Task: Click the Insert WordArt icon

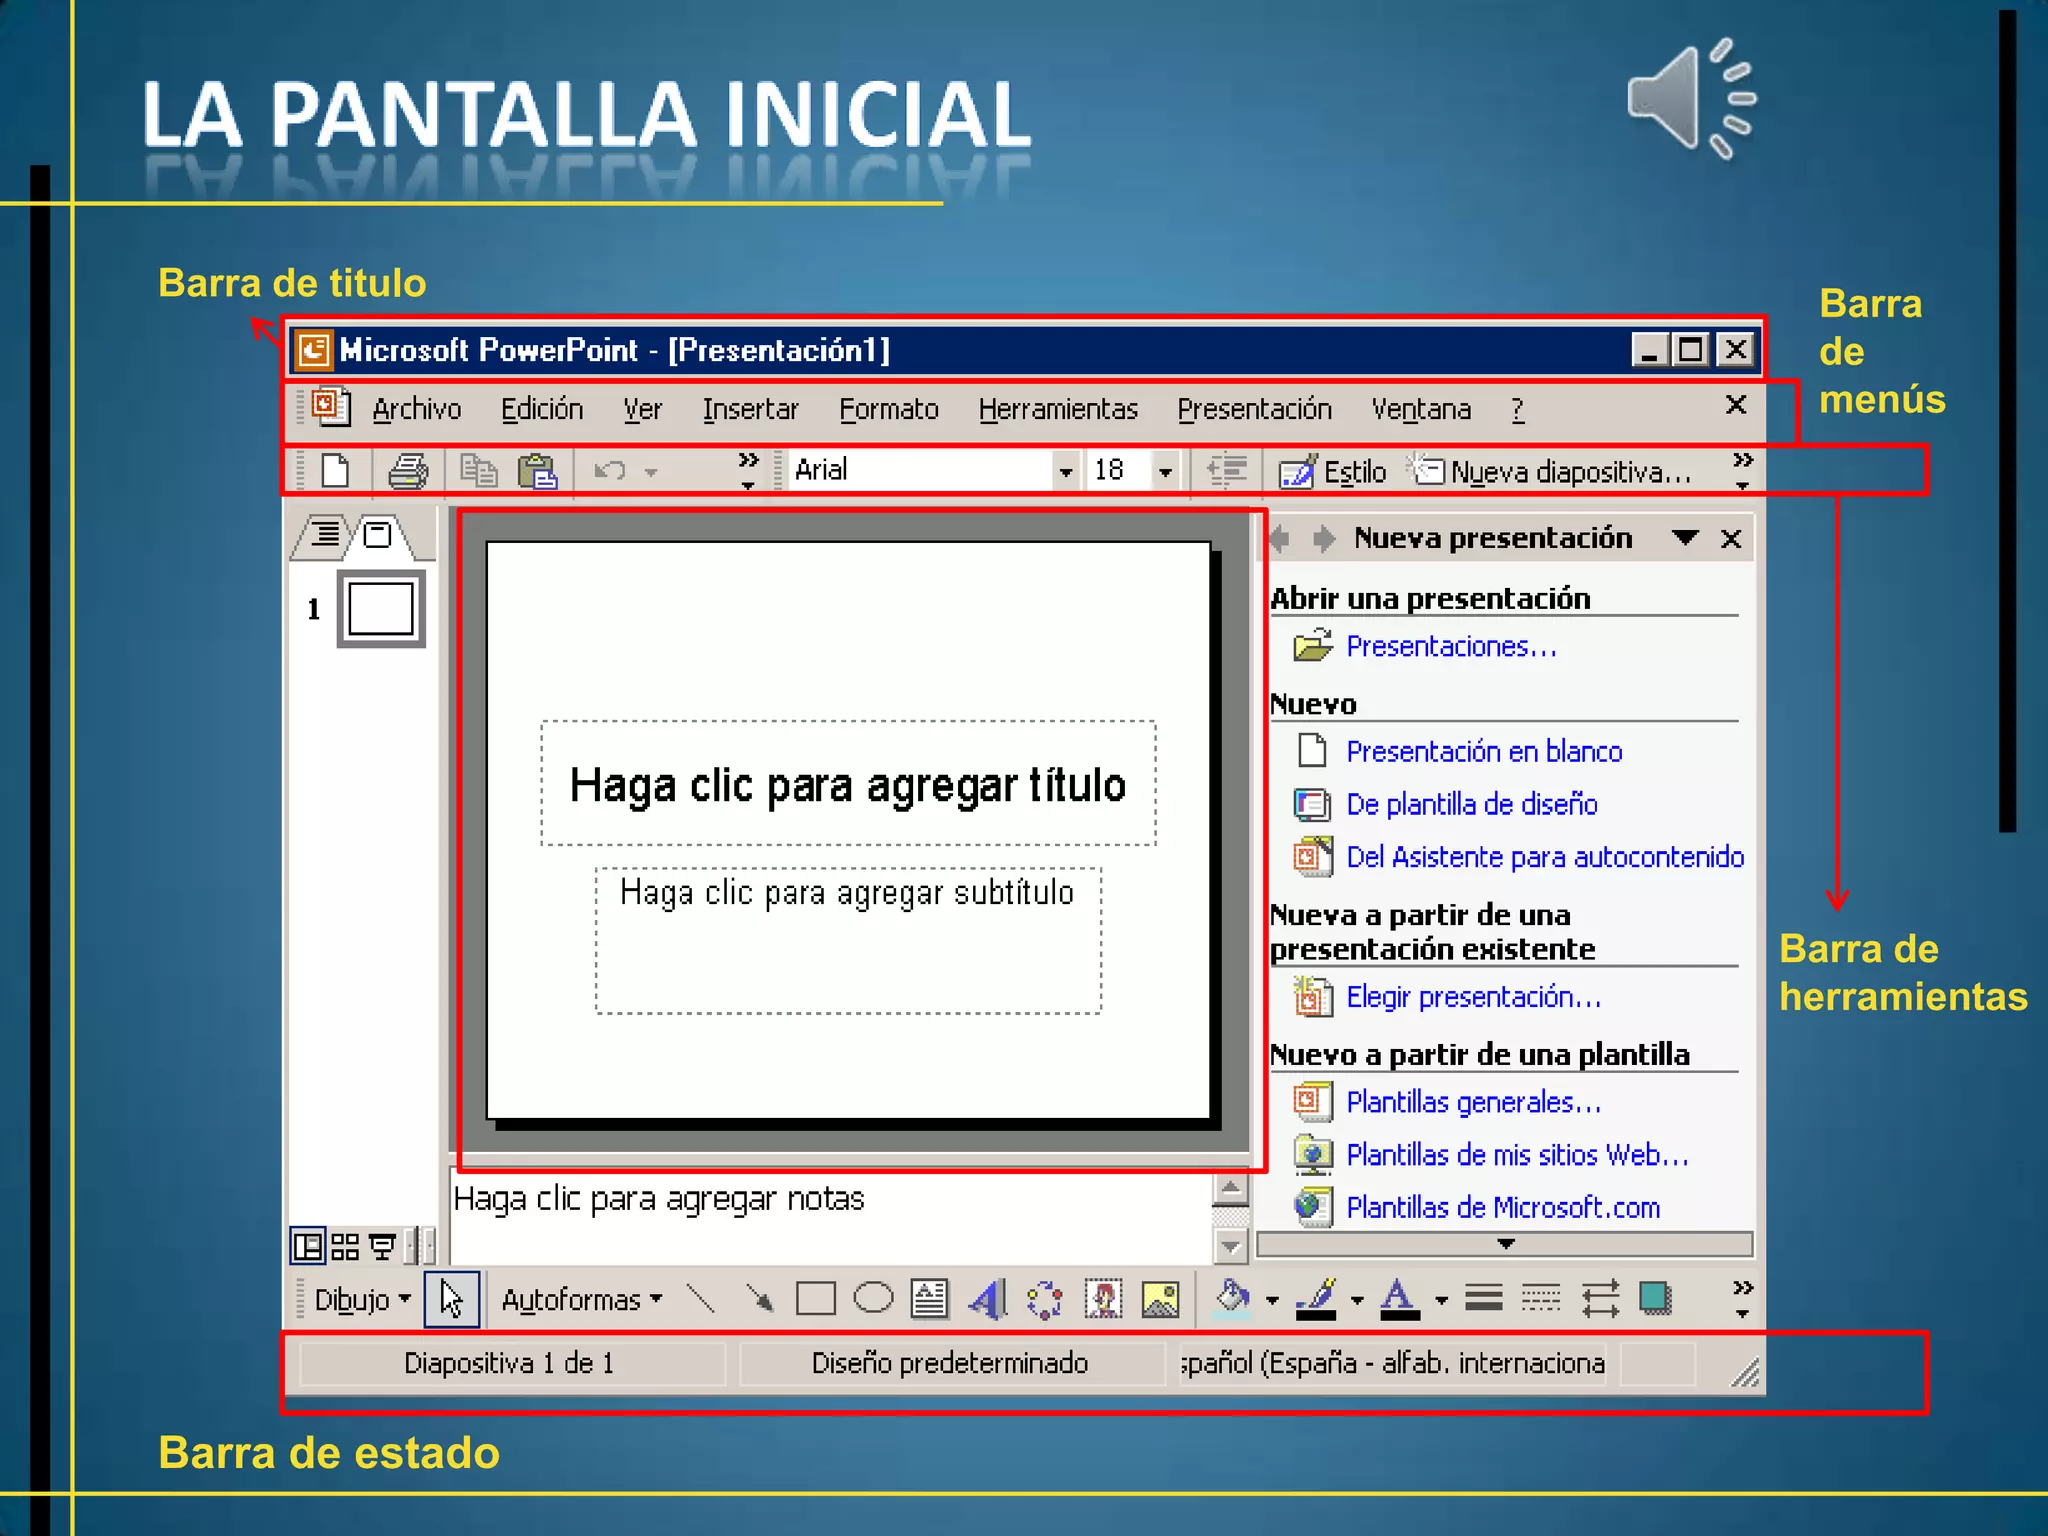Action: tap(987, 1300)
